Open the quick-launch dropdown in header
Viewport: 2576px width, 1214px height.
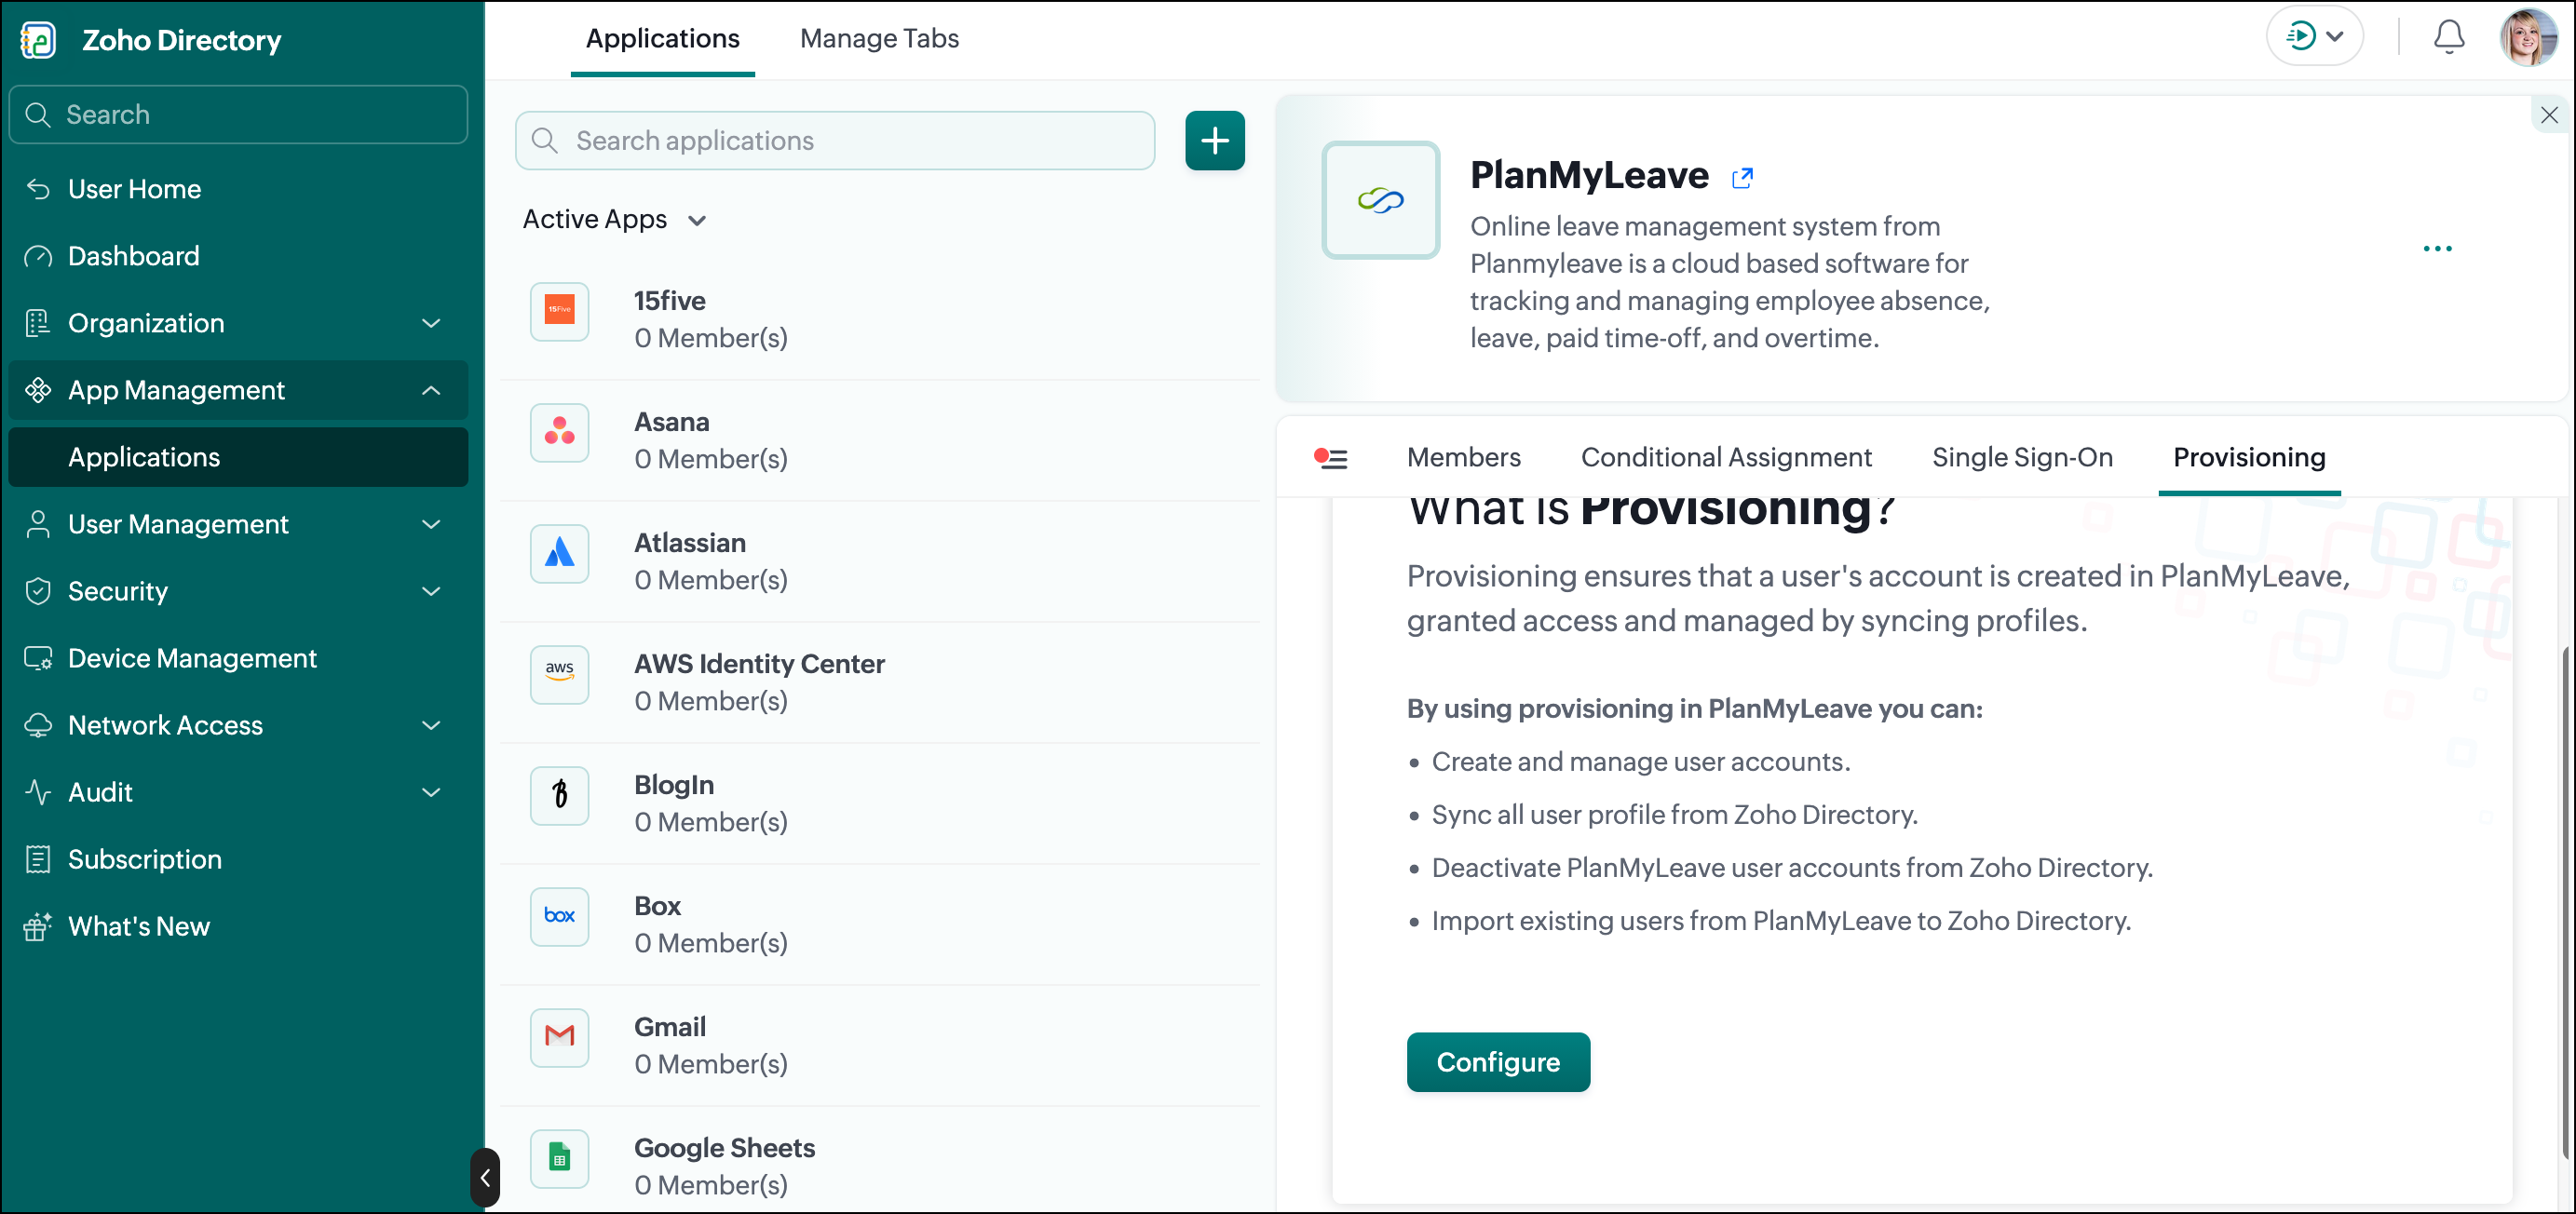coord(2314,37)
